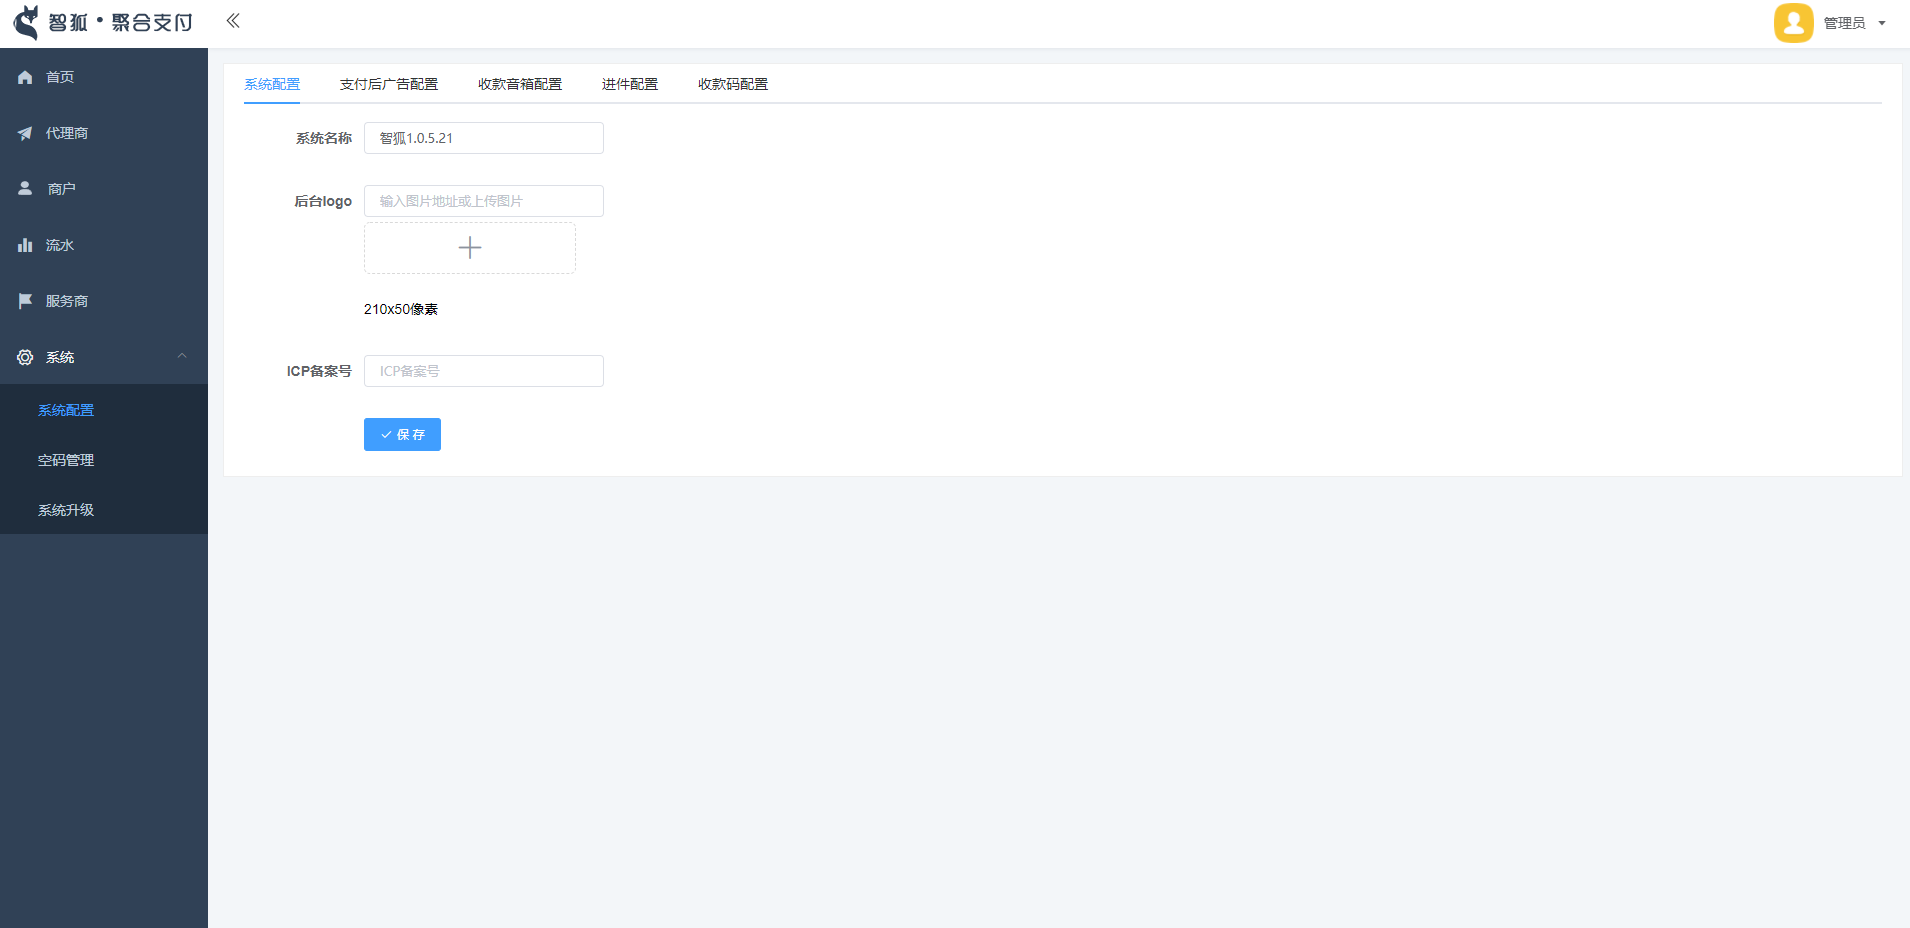The height and width of the screenshot is (928, 1910).
Task: Click the flag icon for 服务商
Action: pyautogui.click(x=25, y=301)
